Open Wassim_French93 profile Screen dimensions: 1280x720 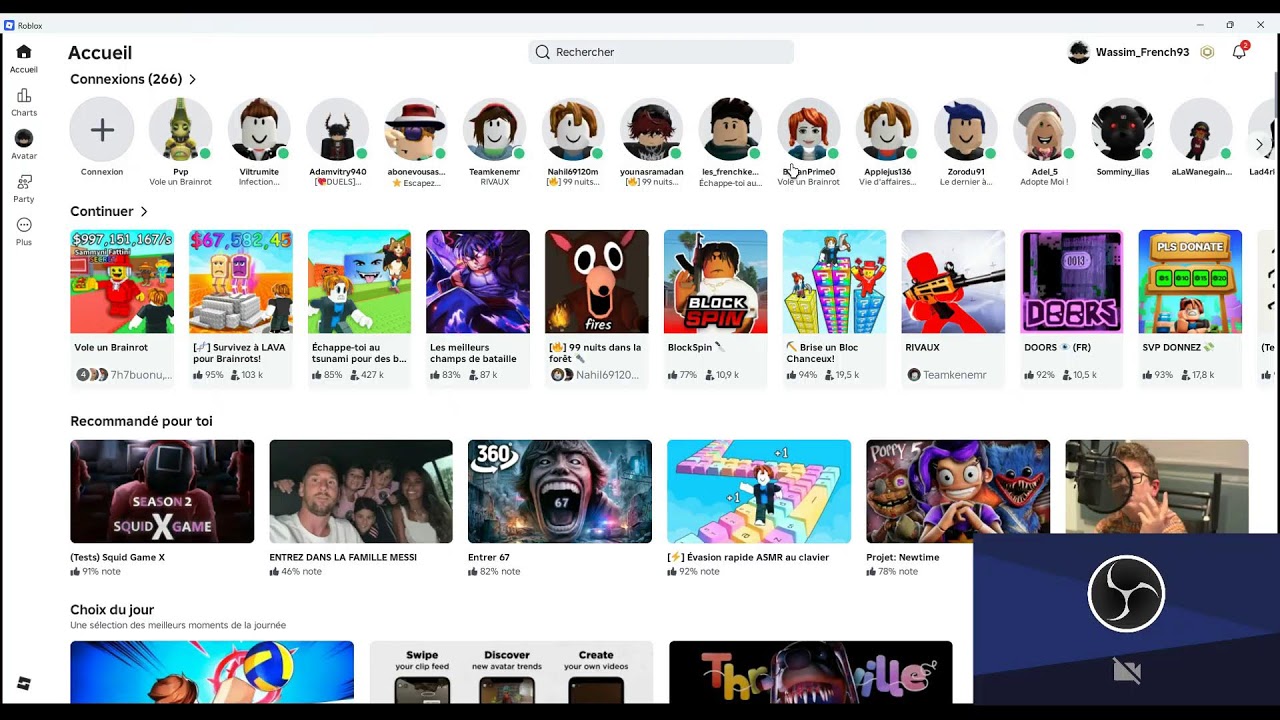(x=1128, y=52)
